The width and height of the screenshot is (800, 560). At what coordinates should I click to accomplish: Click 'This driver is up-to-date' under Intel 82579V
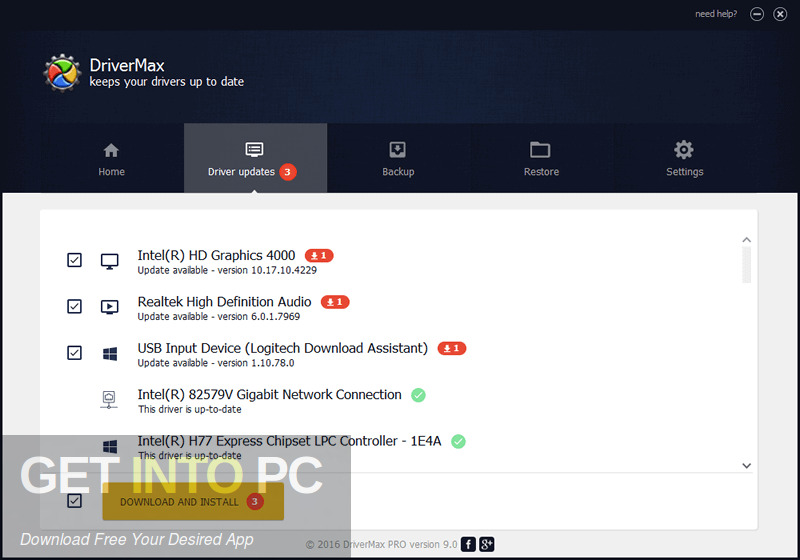point(190,410)
